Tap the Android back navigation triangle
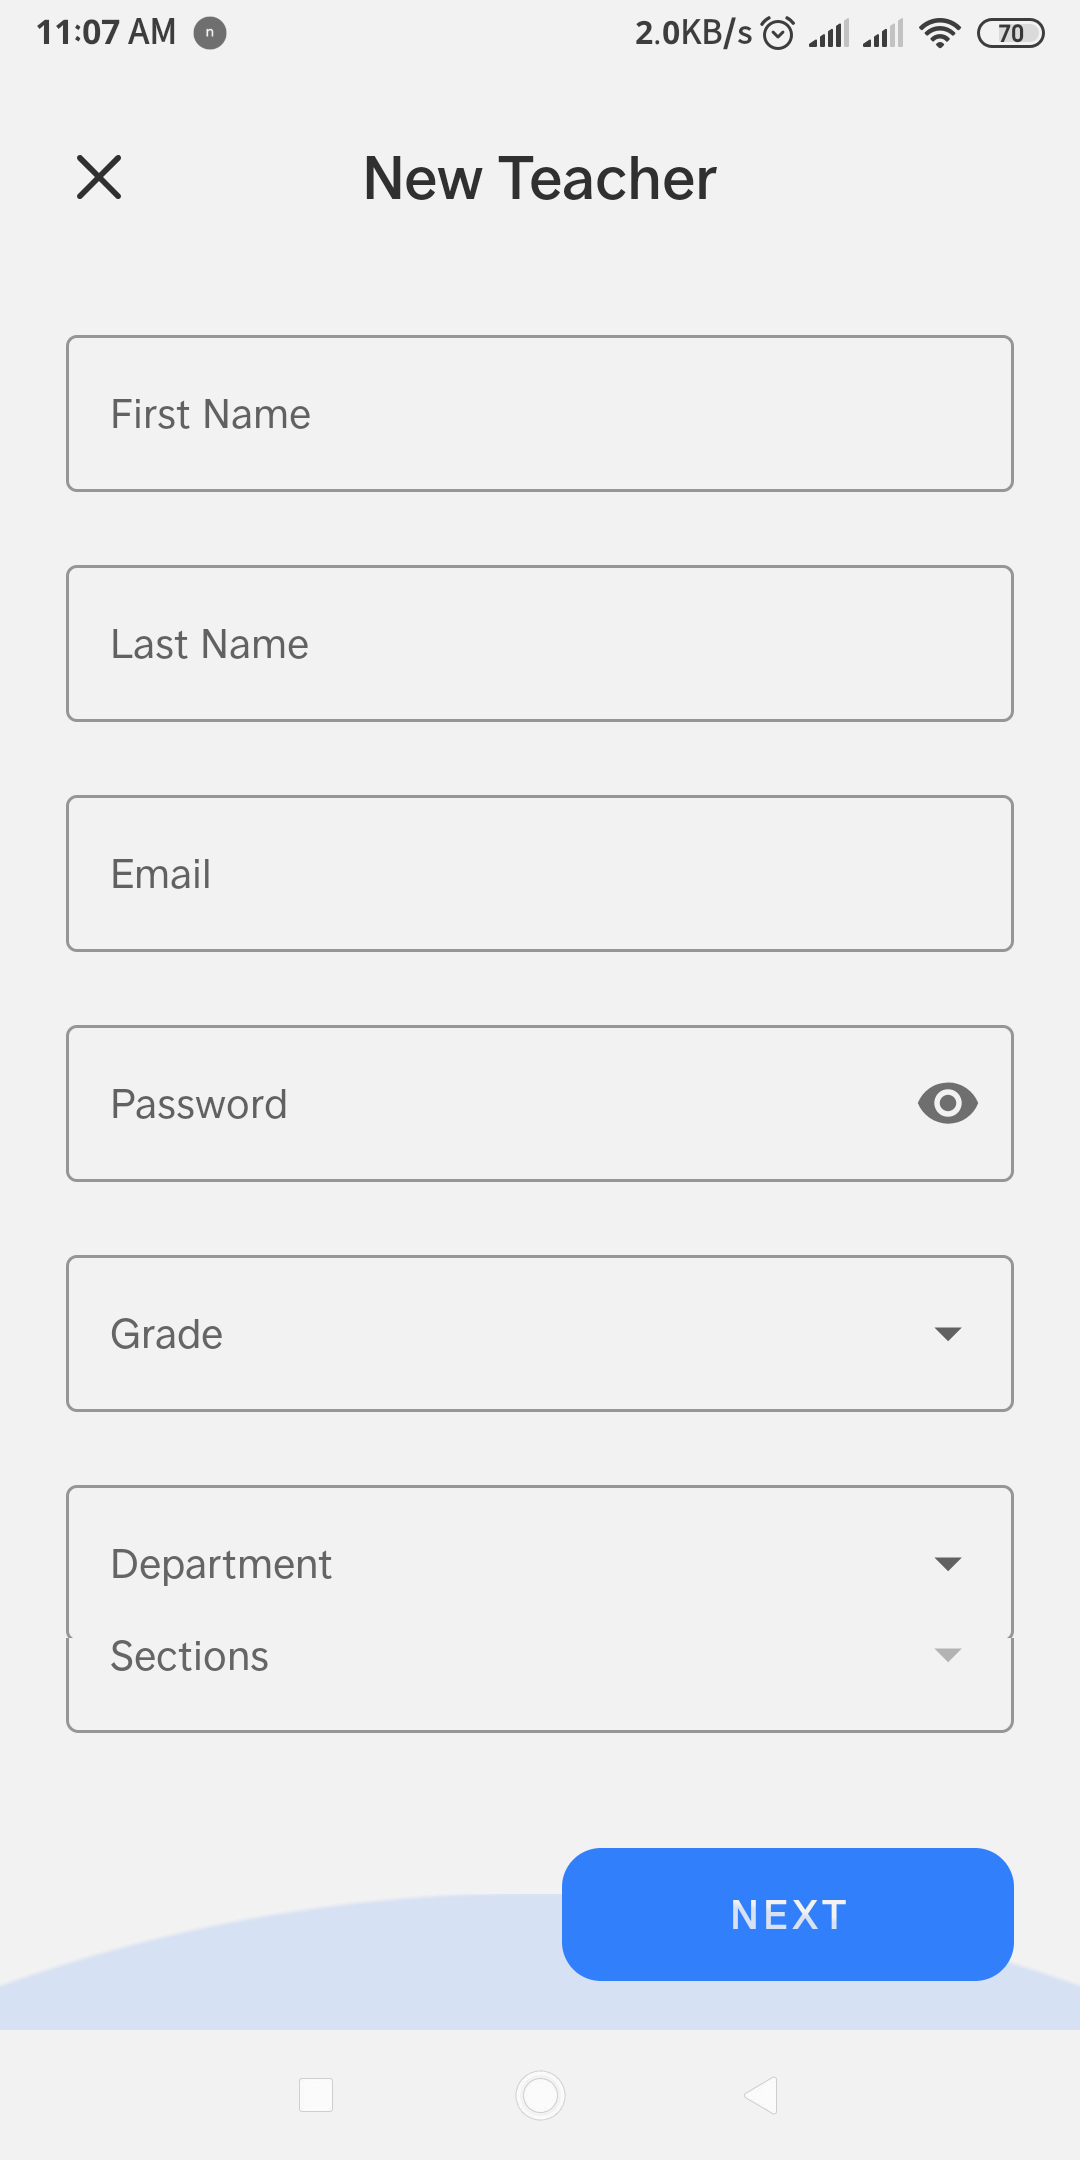This screenshot has width=1080, height=2160. tap(761, 2095)
